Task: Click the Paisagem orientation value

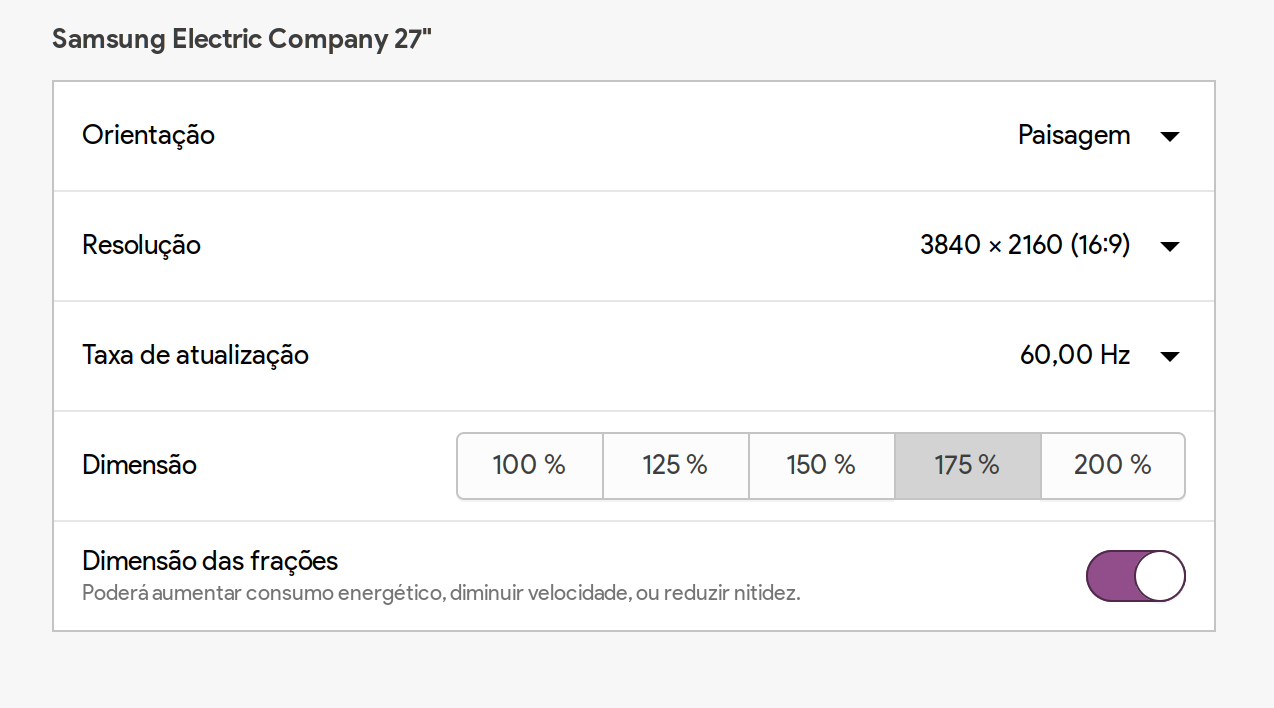Action: [x=1074, y=135]
